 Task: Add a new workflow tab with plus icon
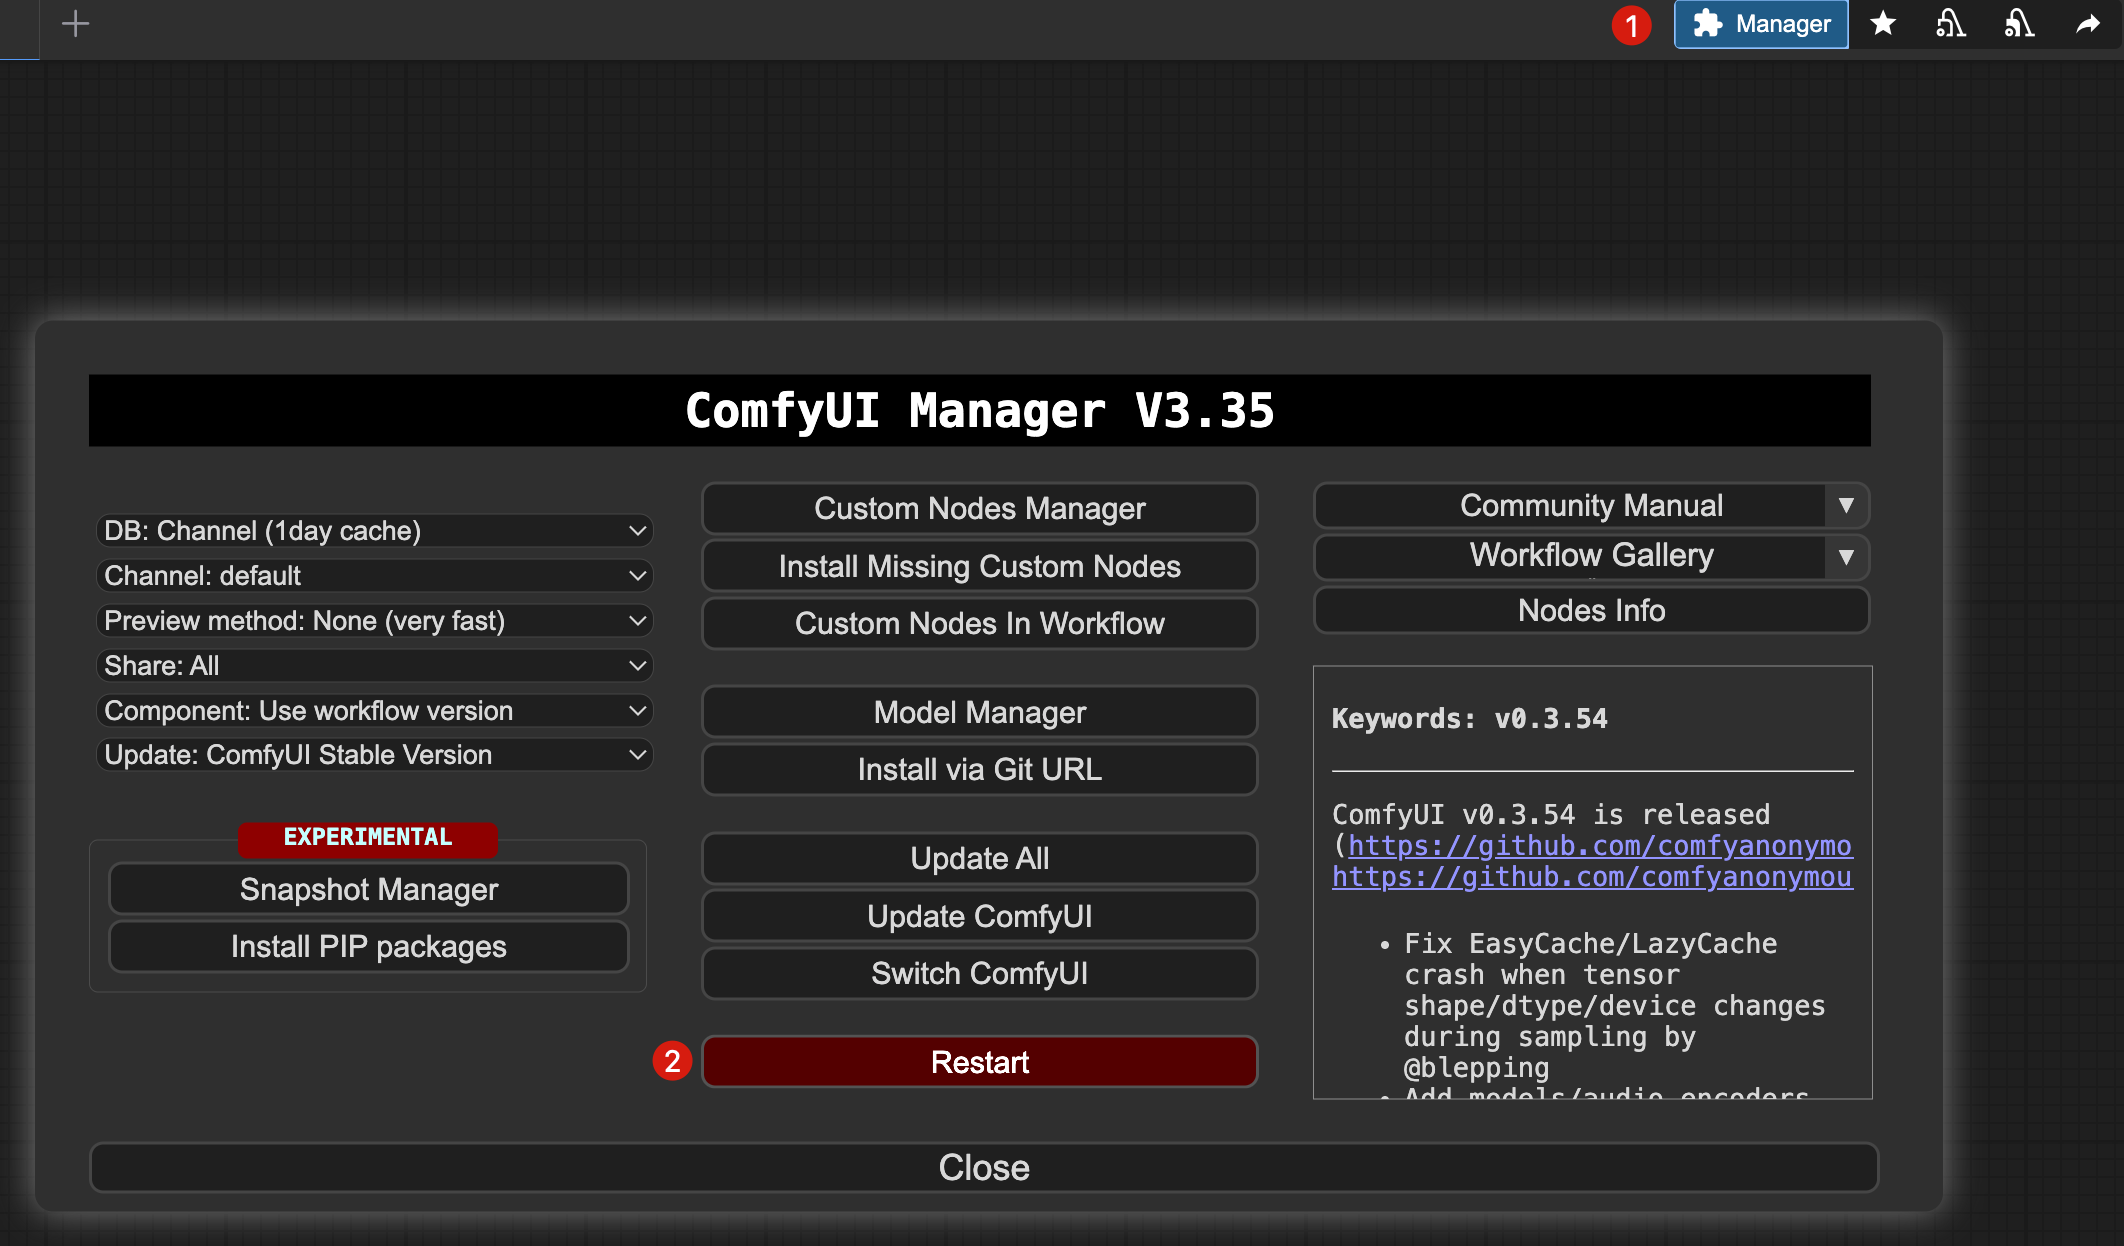[x=75, y=24]
